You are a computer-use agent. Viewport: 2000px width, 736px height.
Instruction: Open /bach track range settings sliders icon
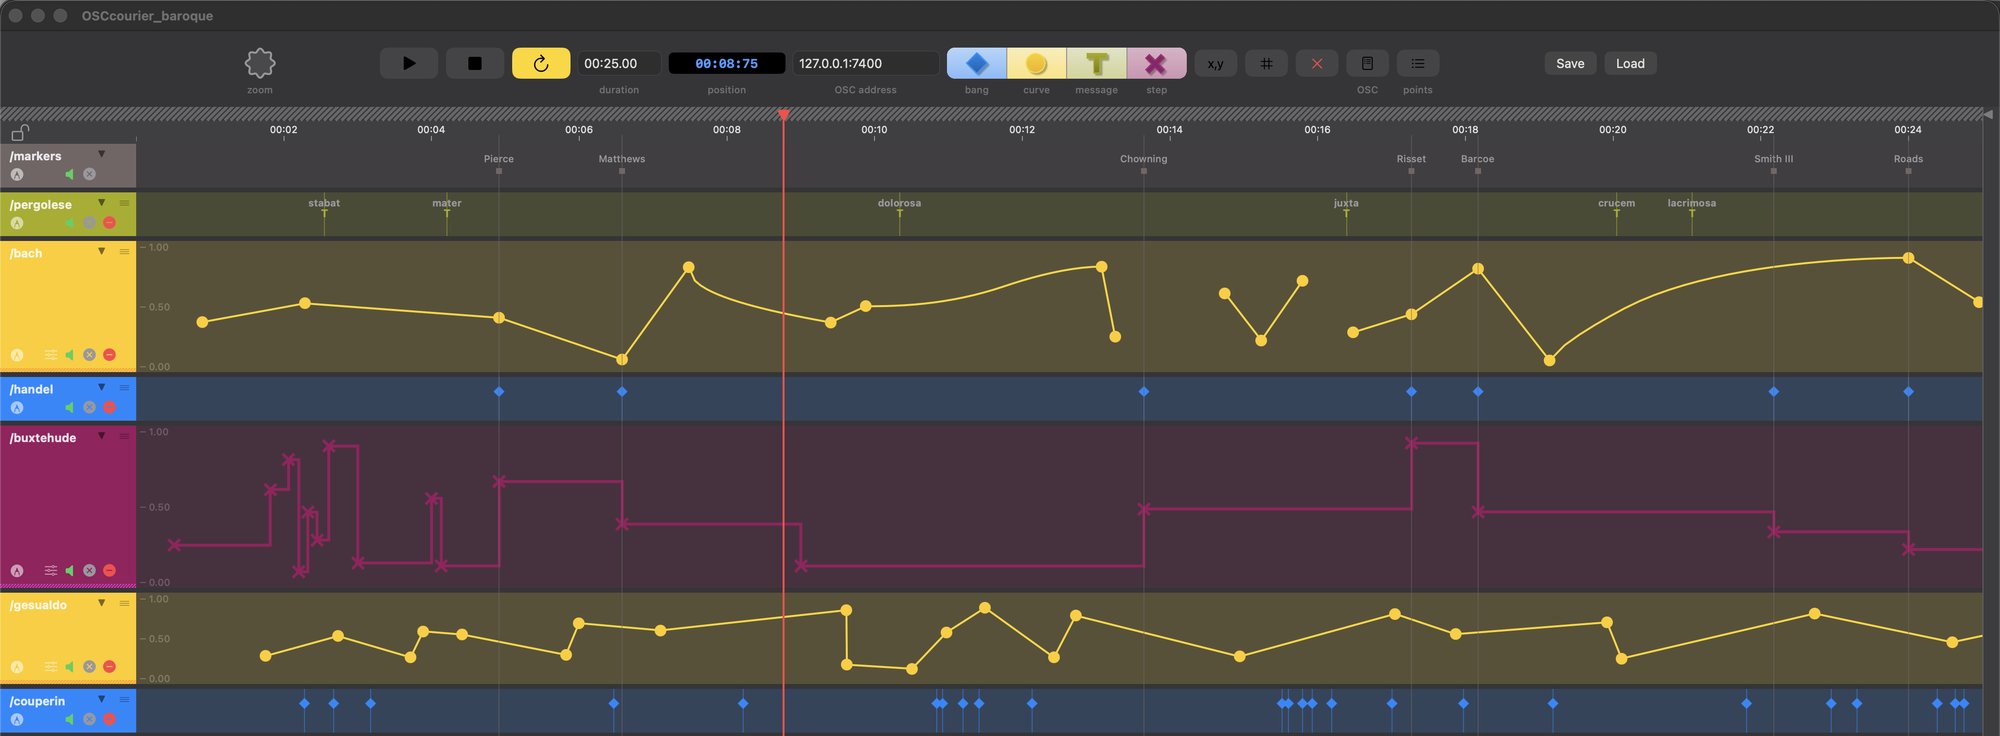pyautogui.click(x=51, y=355)
